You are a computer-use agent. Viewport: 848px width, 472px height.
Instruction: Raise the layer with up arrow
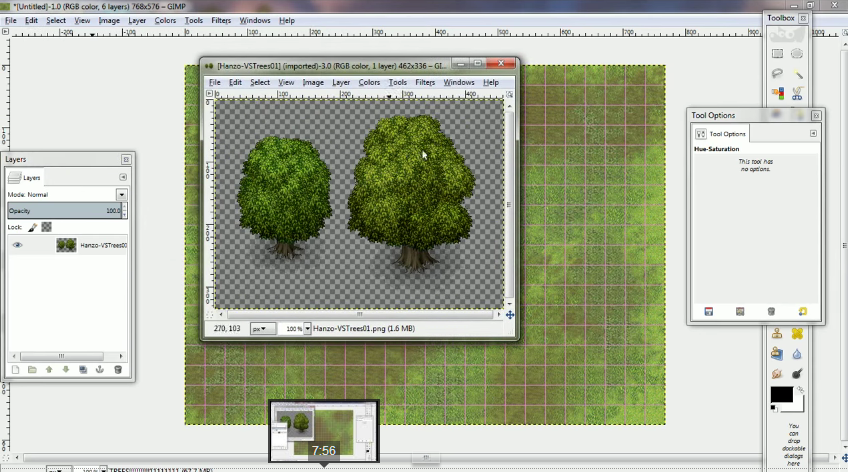[49, 370]
